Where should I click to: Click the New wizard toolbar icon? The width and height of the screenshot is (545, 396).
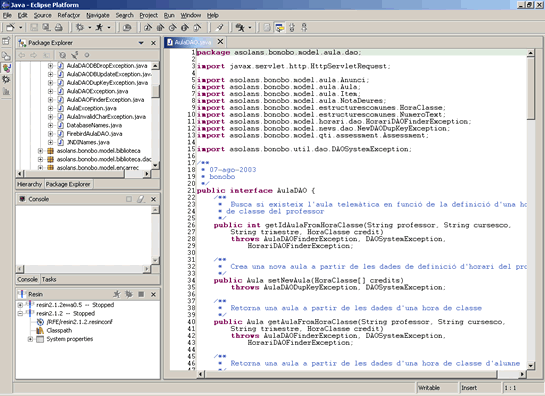10,27
